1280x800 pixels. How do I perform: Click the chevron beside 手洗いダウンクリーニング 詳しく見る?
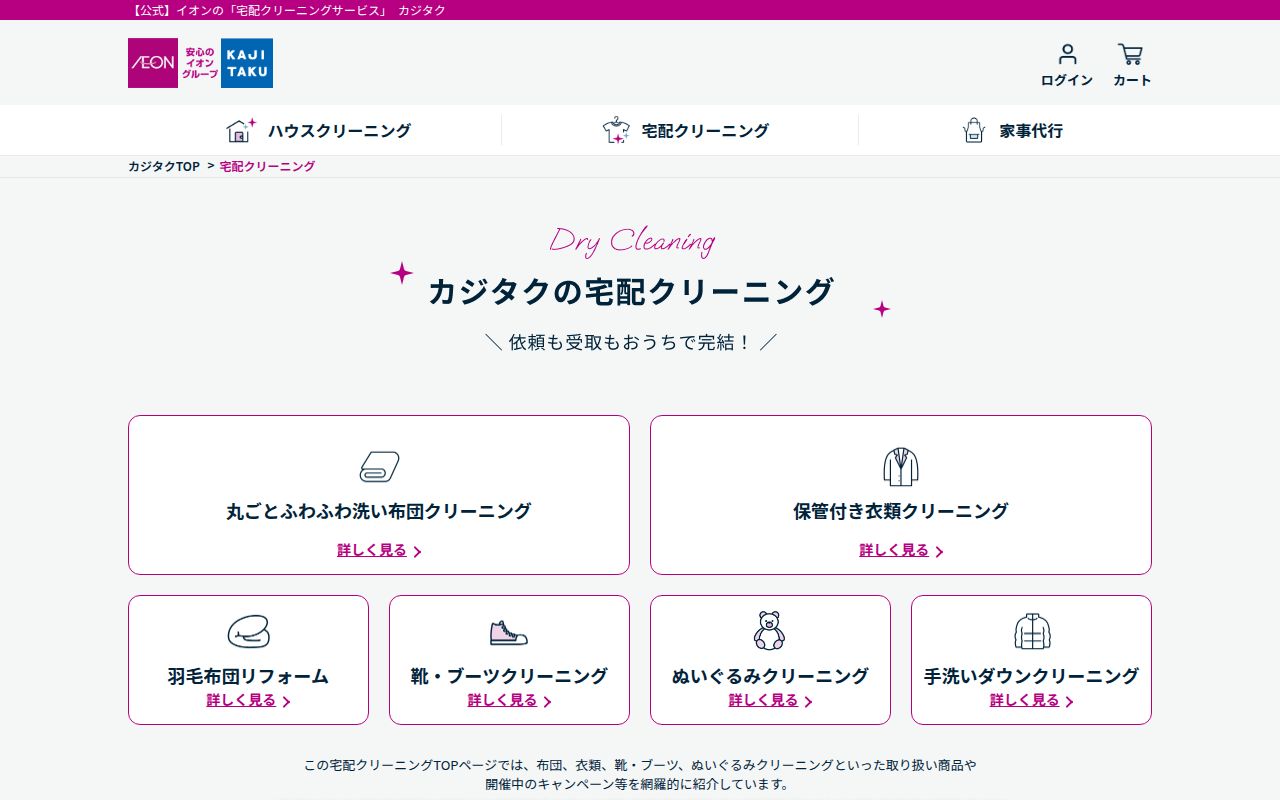pos(1070,701)
